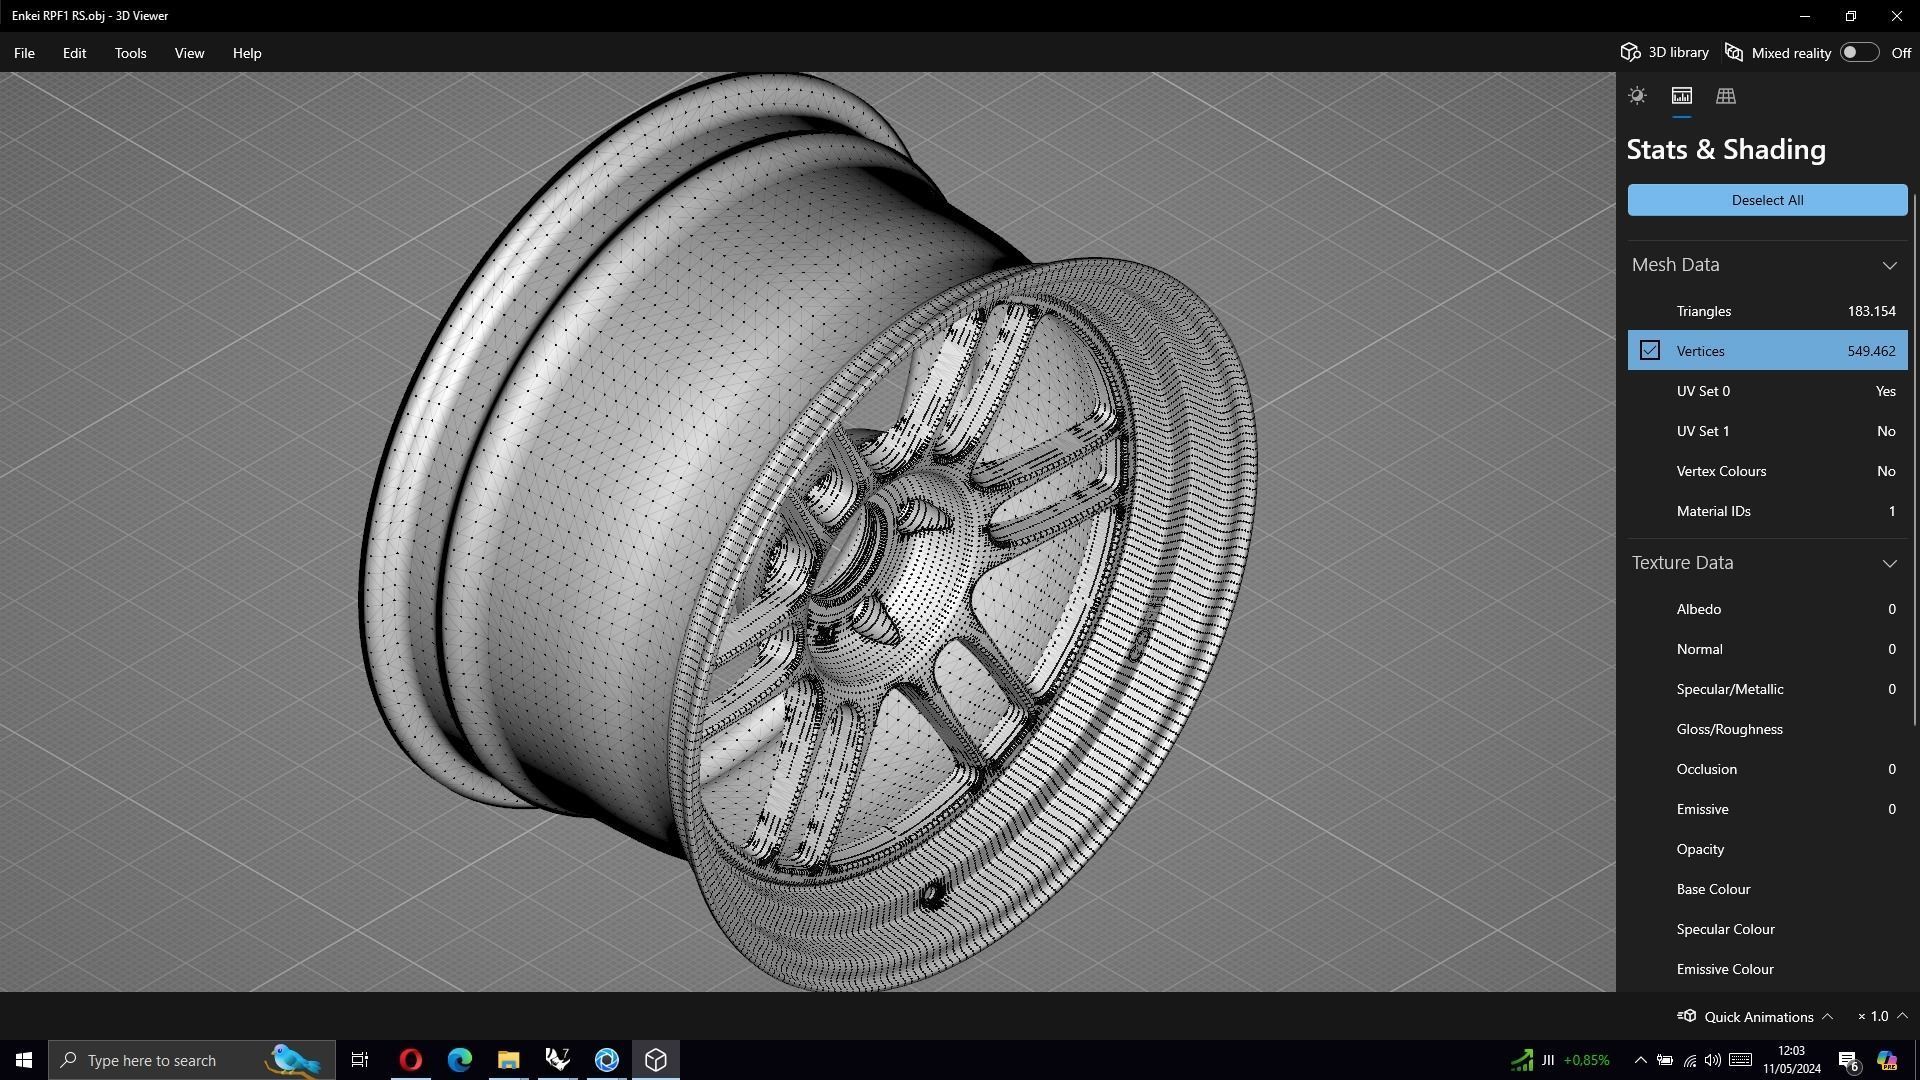
Task: Click the wheel model in the viewport
Action: point(808,530)
